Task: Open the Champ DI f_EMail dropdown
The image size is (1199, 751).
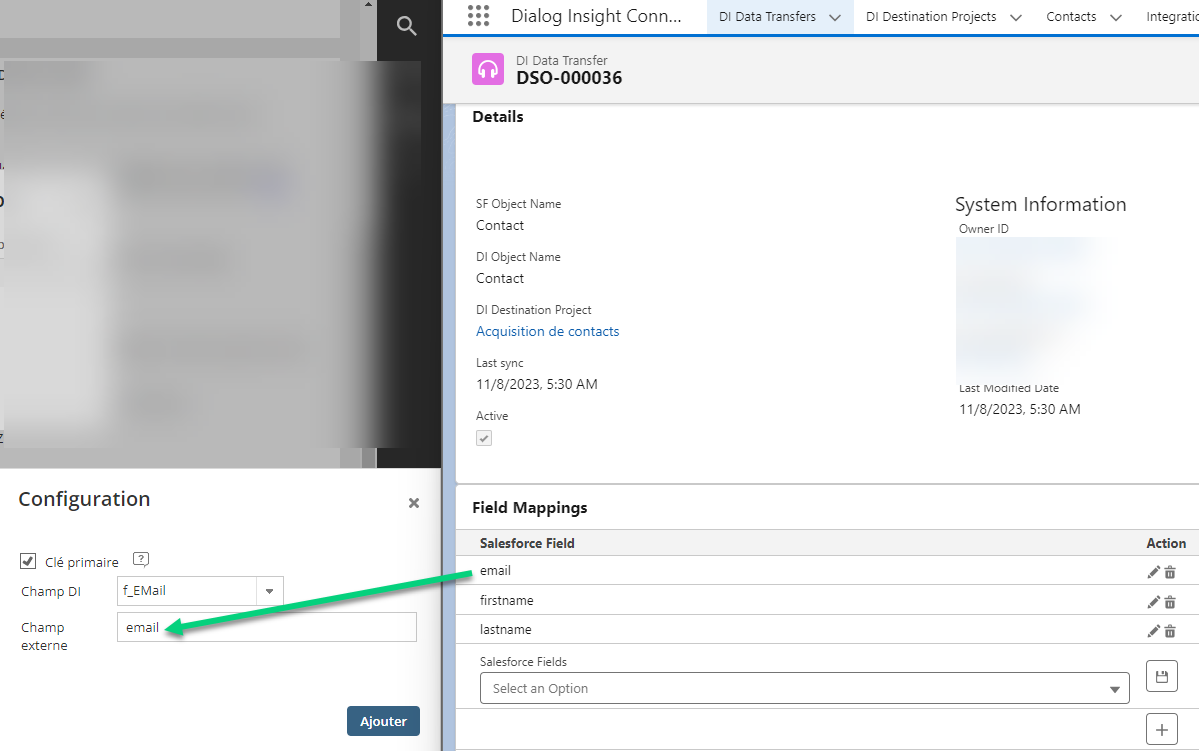Action: pyautogui.click(x=200, y=590)
